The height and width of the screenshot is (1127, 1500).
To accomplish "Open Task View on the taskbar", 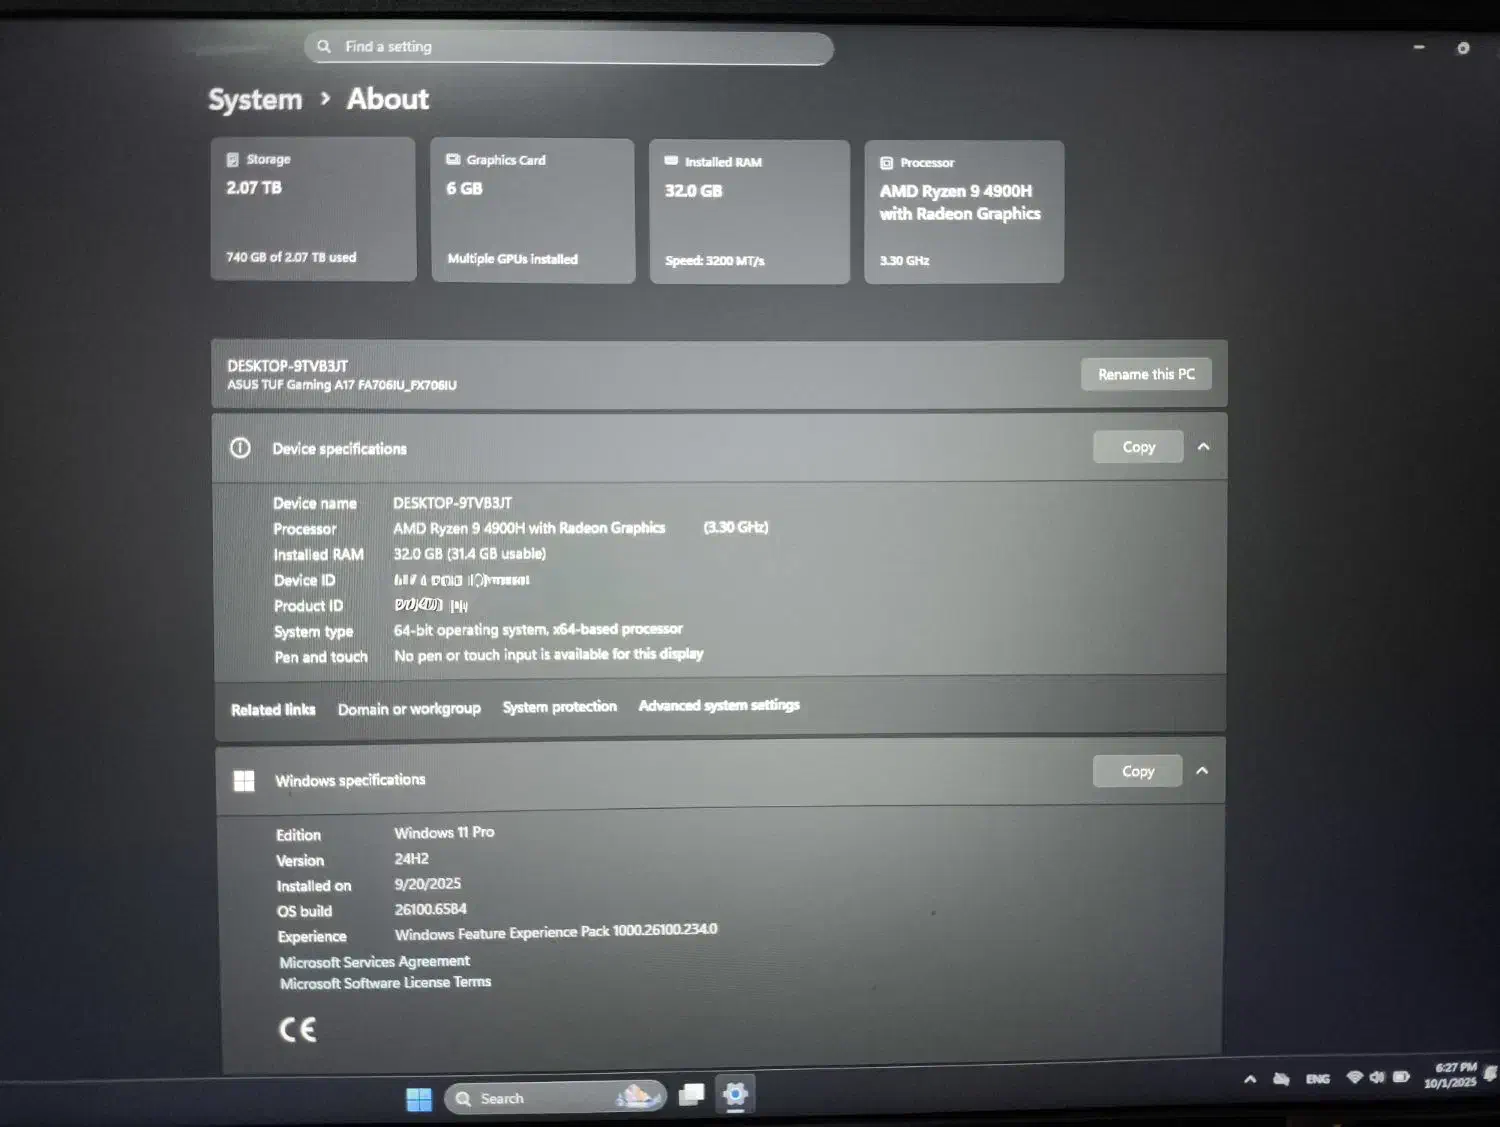I will (691, 1096).
